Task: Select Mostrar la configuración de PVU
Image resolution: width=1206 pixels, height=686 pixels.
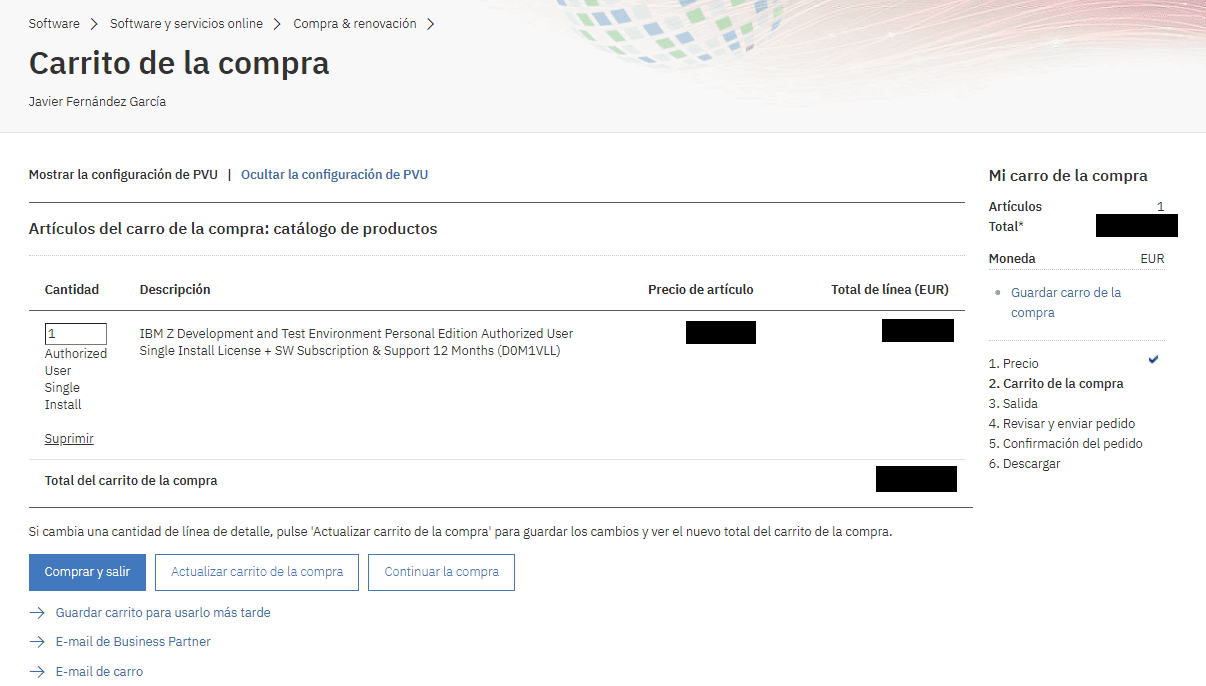Action: coord(123,175)
